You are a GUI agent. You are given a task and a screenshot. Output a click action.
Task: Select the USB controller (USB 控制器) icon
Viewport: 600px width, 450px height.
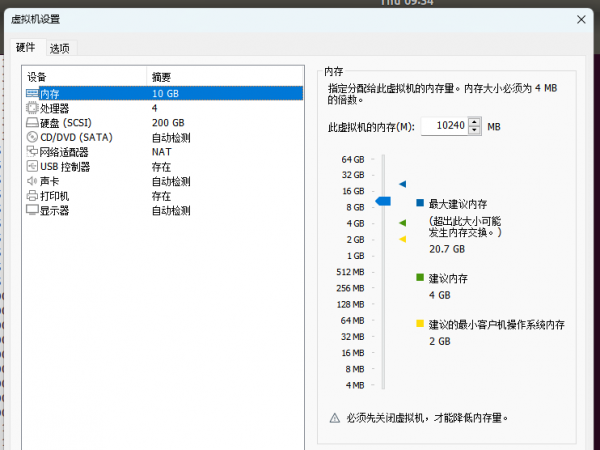[x=32, y=167]
